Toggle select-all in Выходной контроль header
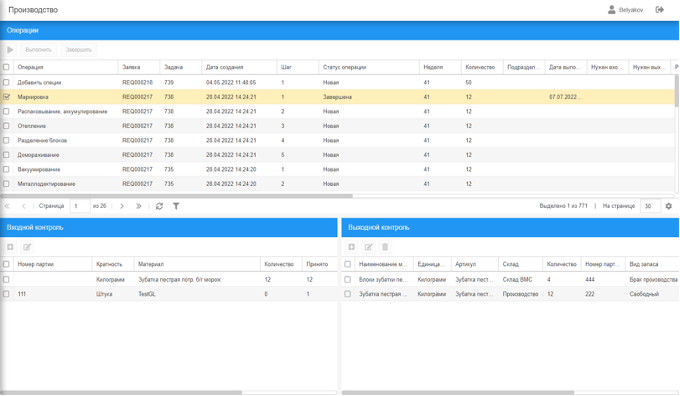 click(347, 264)
